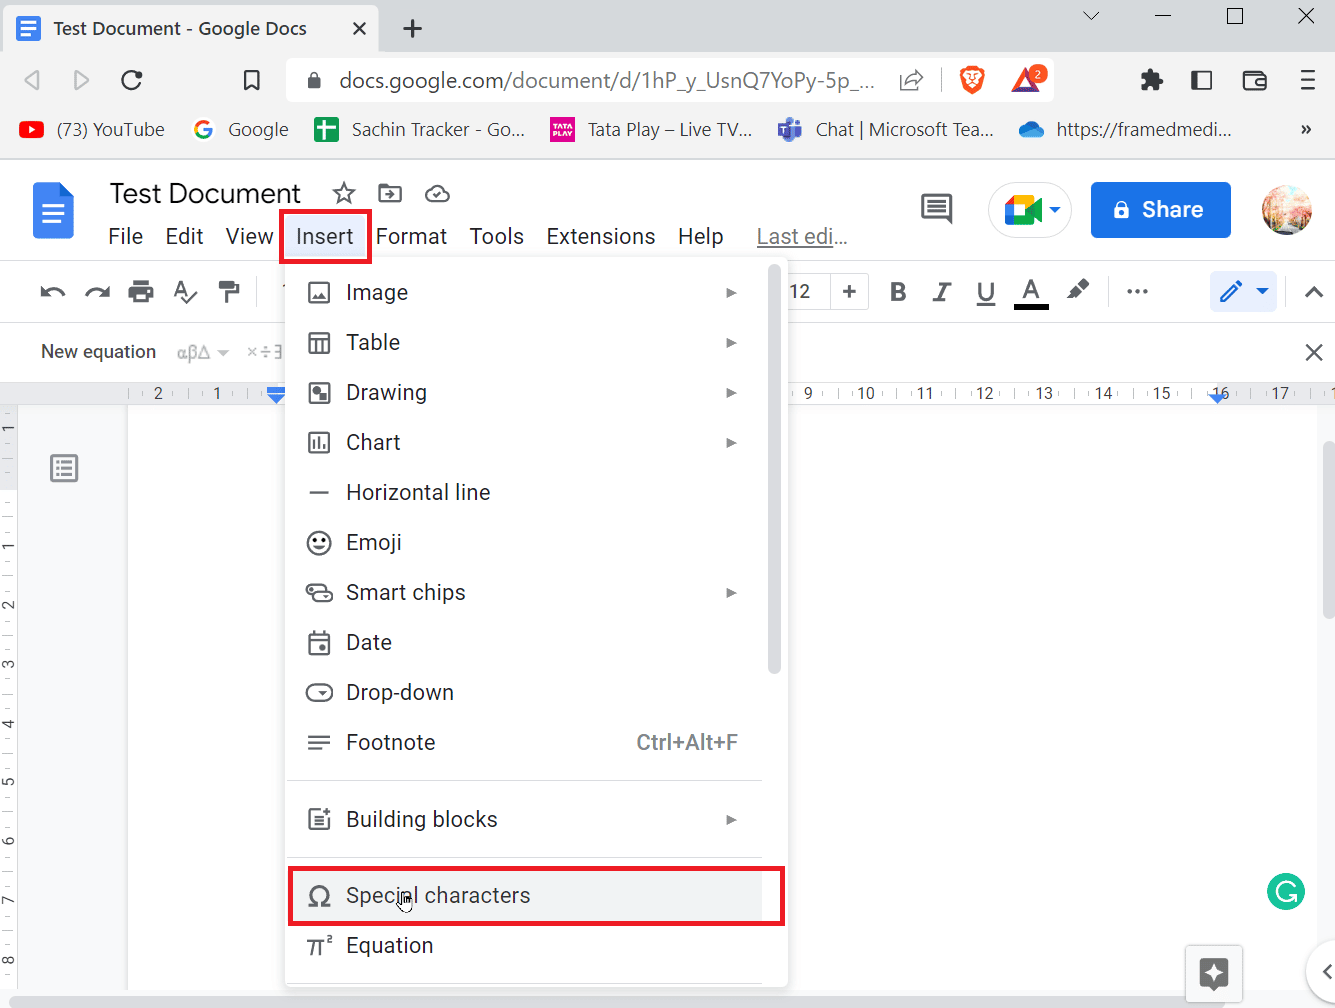Image resolution: width=1335 pixels, height=1008 pixels.
Task: Click the print icon in the toolbar
Action: click(x=141, y=291)
